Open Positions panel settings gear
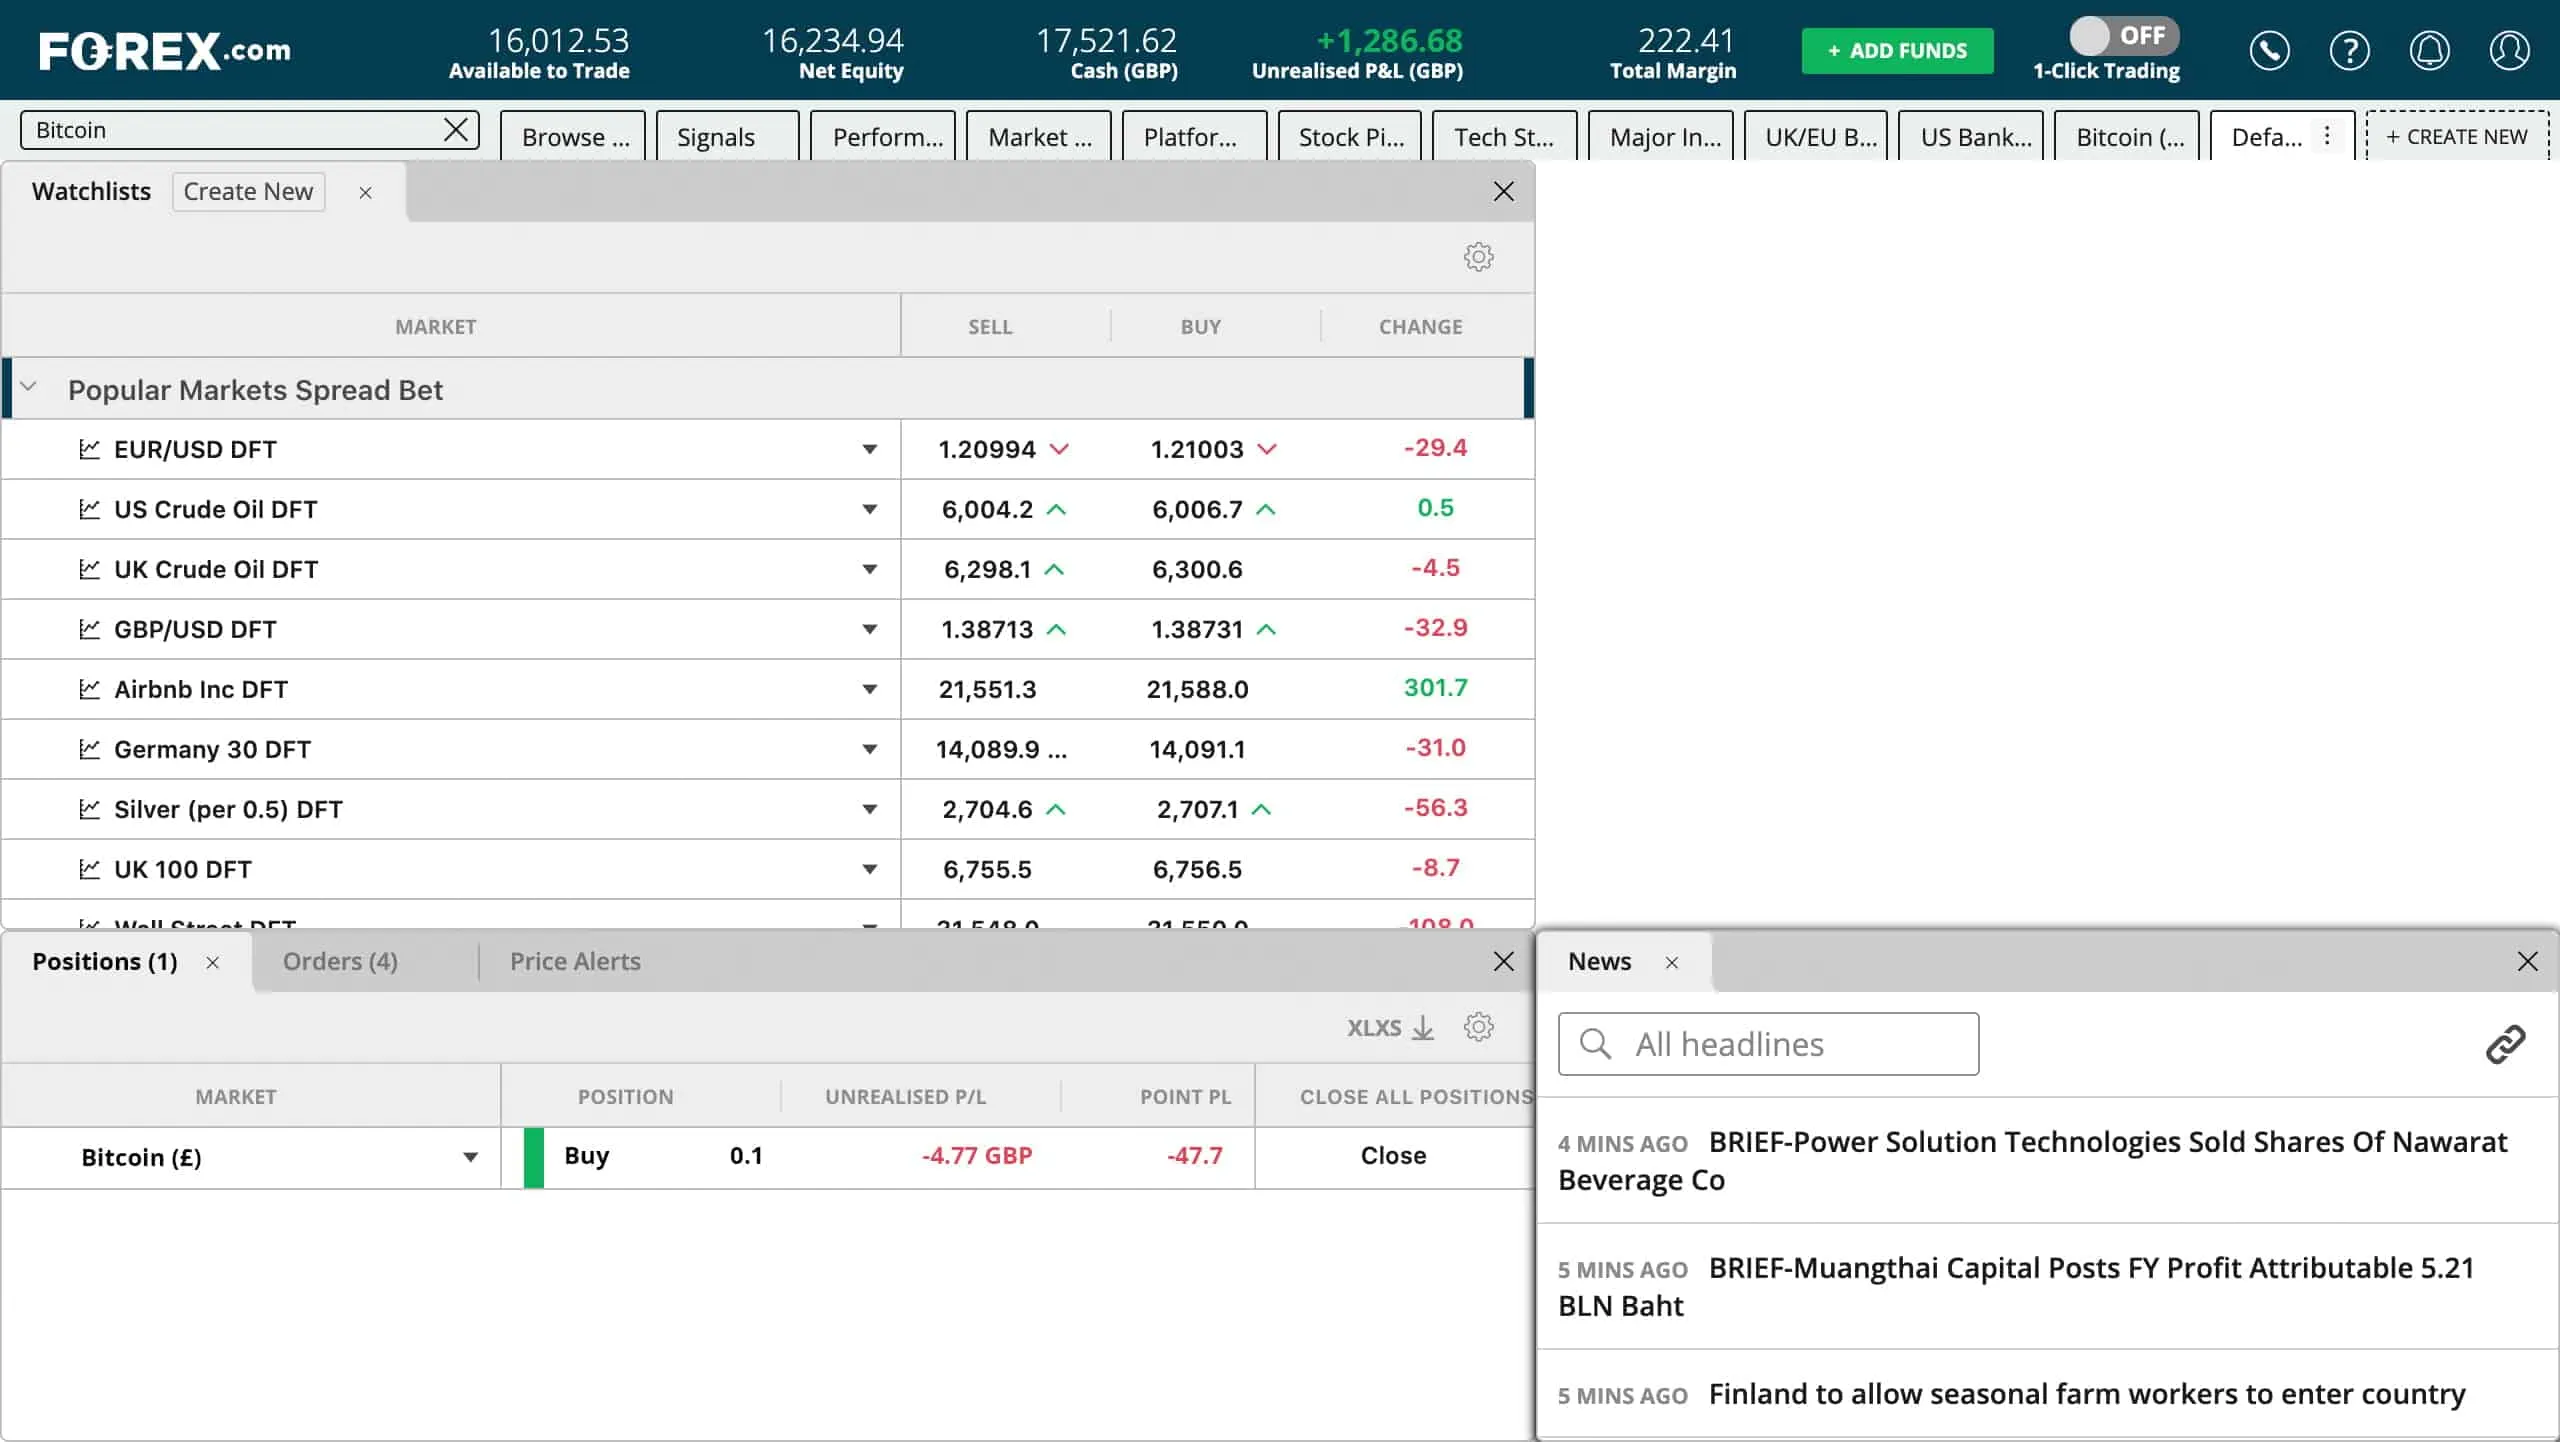This screenshot has width=2560, height=1442. tap(1478, 1027)
